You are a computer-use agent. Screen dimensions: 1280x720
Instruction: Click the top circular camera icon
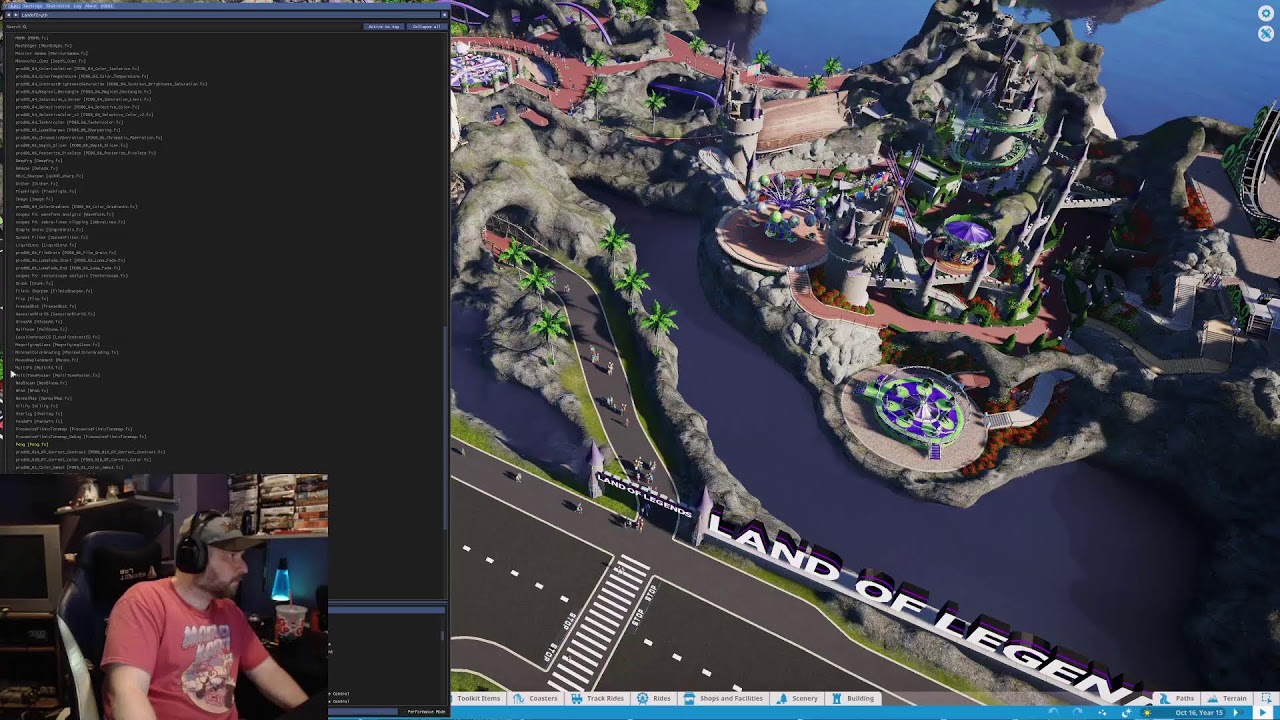[x=1265, y=13]
